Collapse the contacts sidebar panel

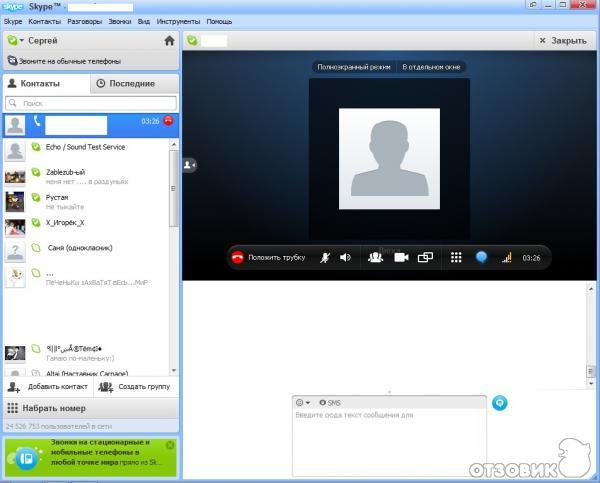189,164
